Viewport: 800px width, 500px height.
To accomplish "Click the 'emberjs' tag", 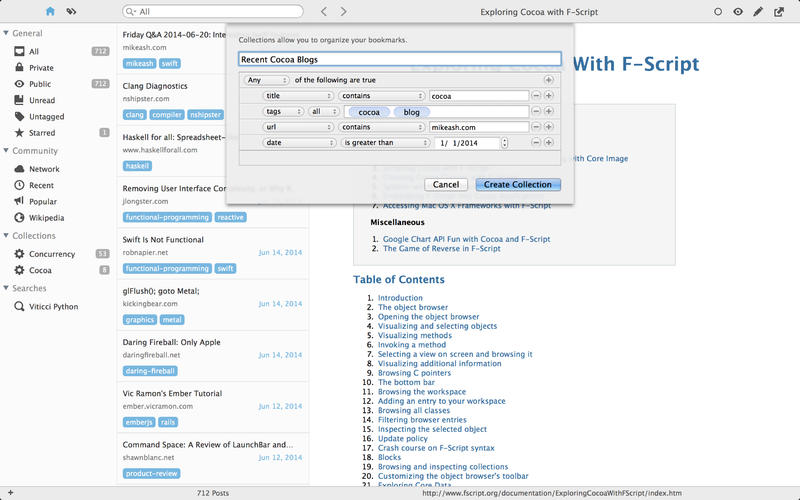I will [x=139, y=422].
